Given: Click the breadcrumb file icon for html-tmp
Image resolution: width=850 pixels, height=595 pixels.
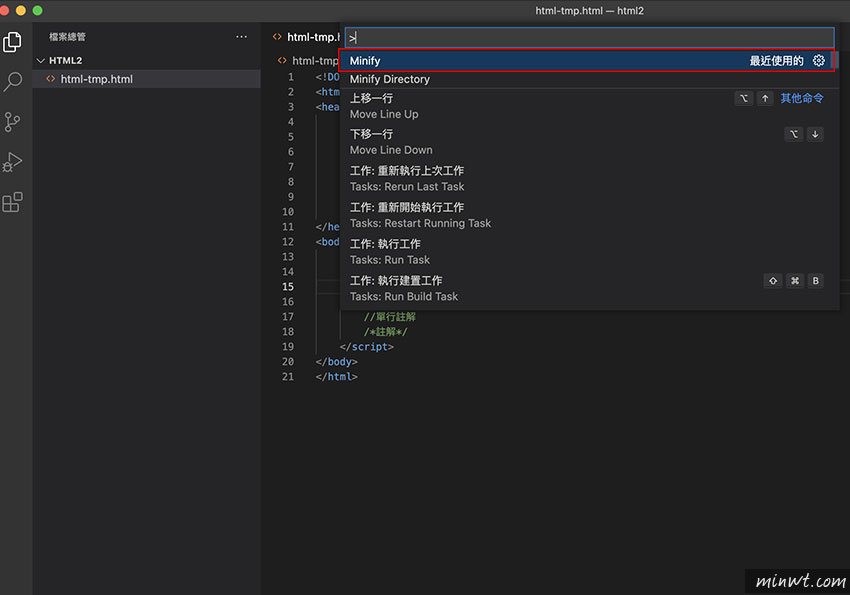Looking at the screenshot, I should [x=282, y=60].
